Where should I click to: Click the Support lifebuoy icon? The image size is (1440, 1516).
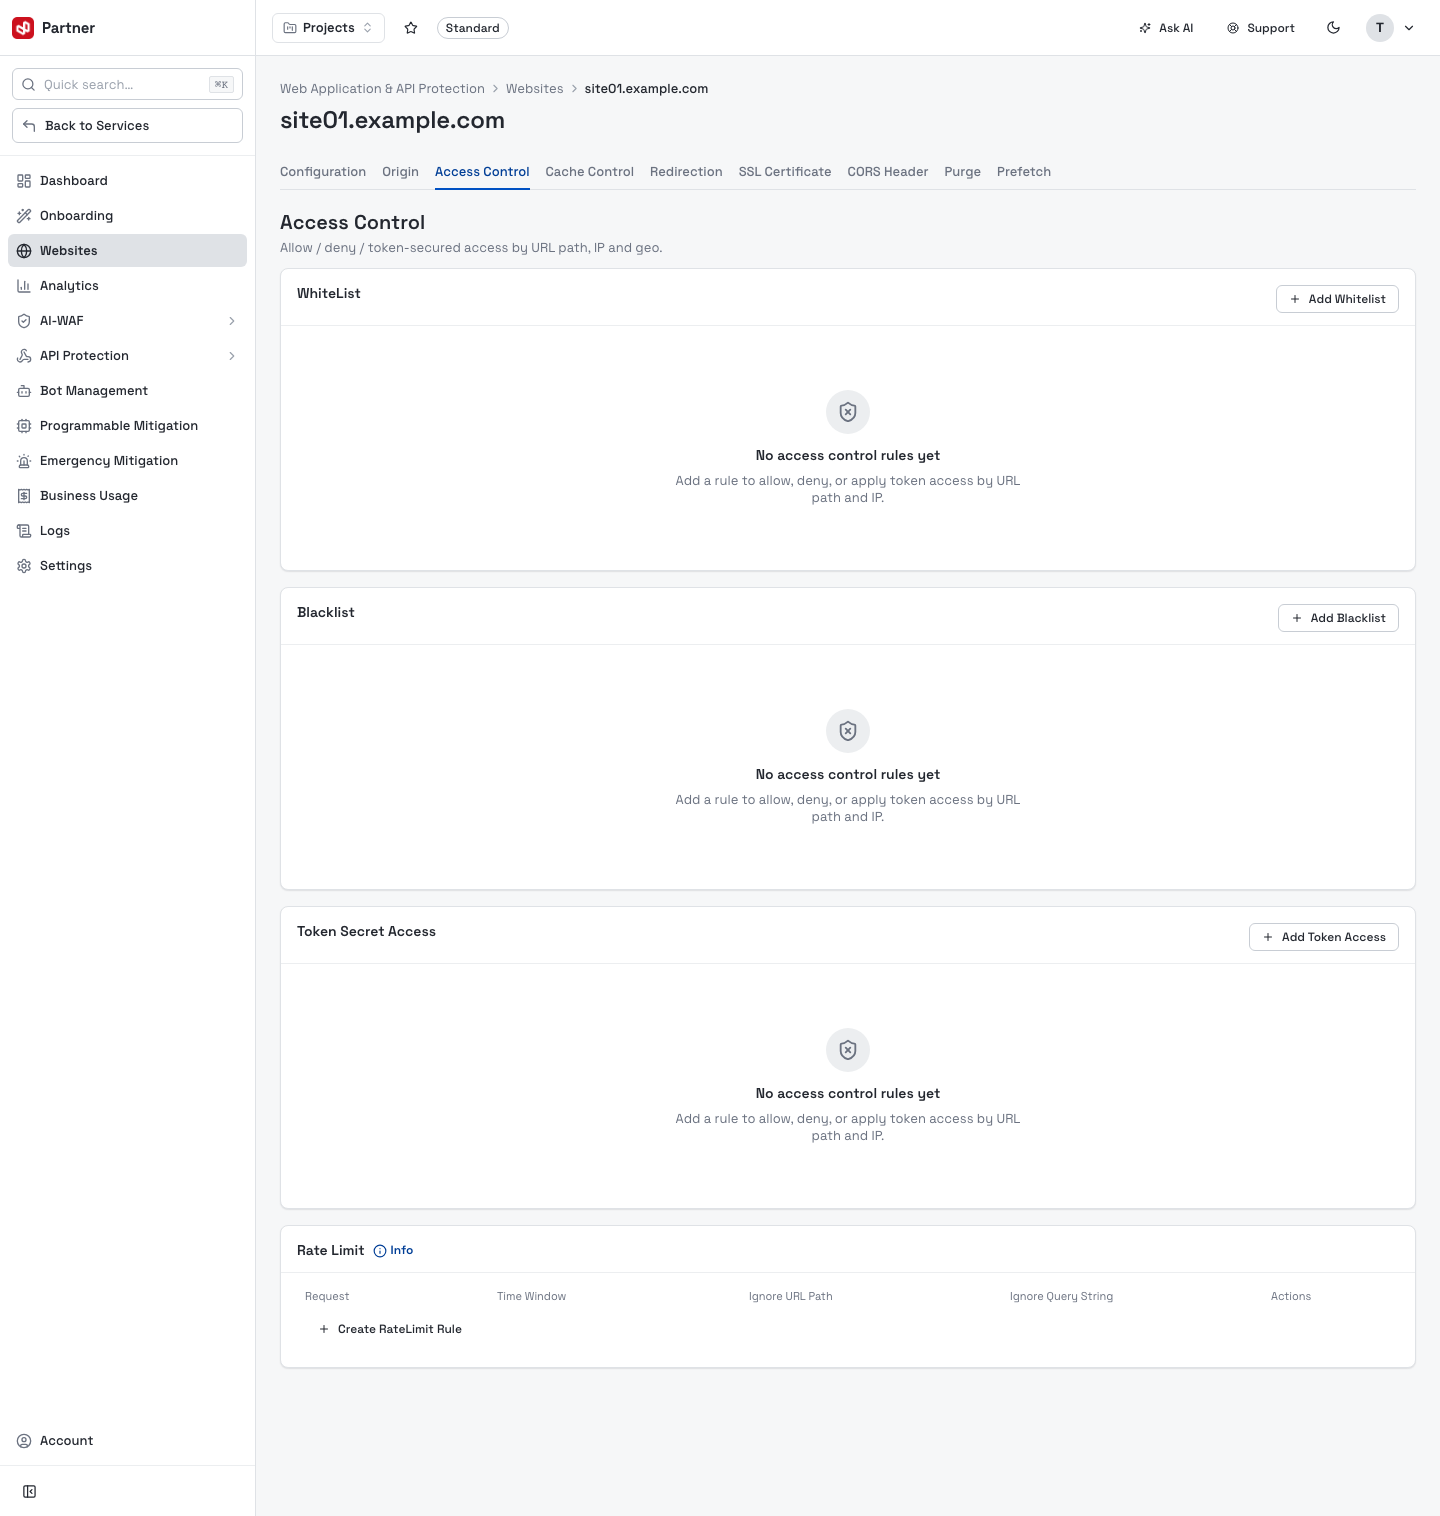click(x=1233, y=28)
